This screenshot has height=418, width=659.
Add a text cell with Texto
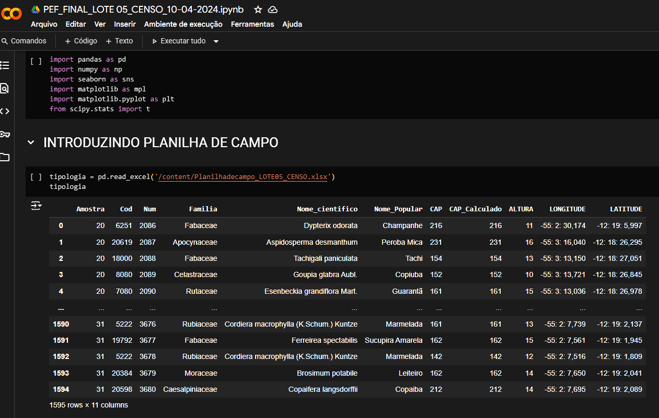(x=119, y=41)
